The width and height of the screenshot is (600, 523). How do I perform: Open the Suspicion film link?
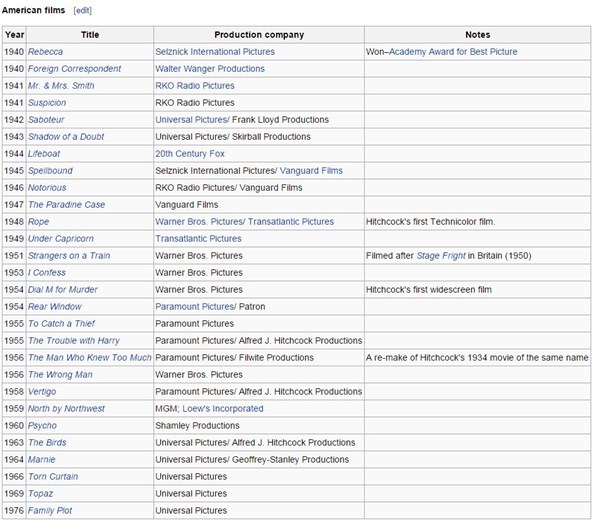point(47,103)
